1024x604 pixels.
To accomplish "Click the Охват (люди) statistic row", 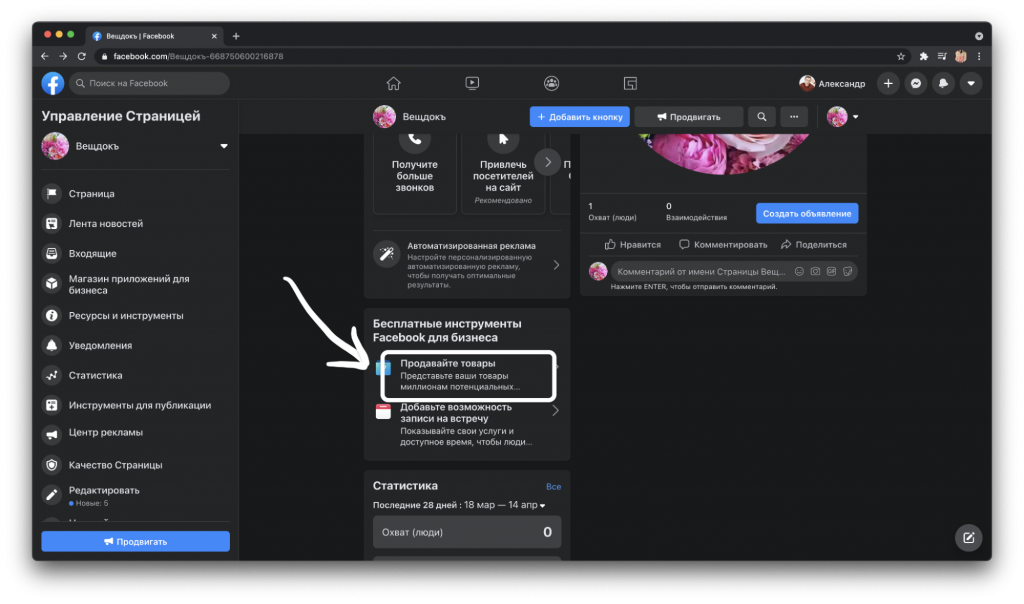I will point(467,532).
